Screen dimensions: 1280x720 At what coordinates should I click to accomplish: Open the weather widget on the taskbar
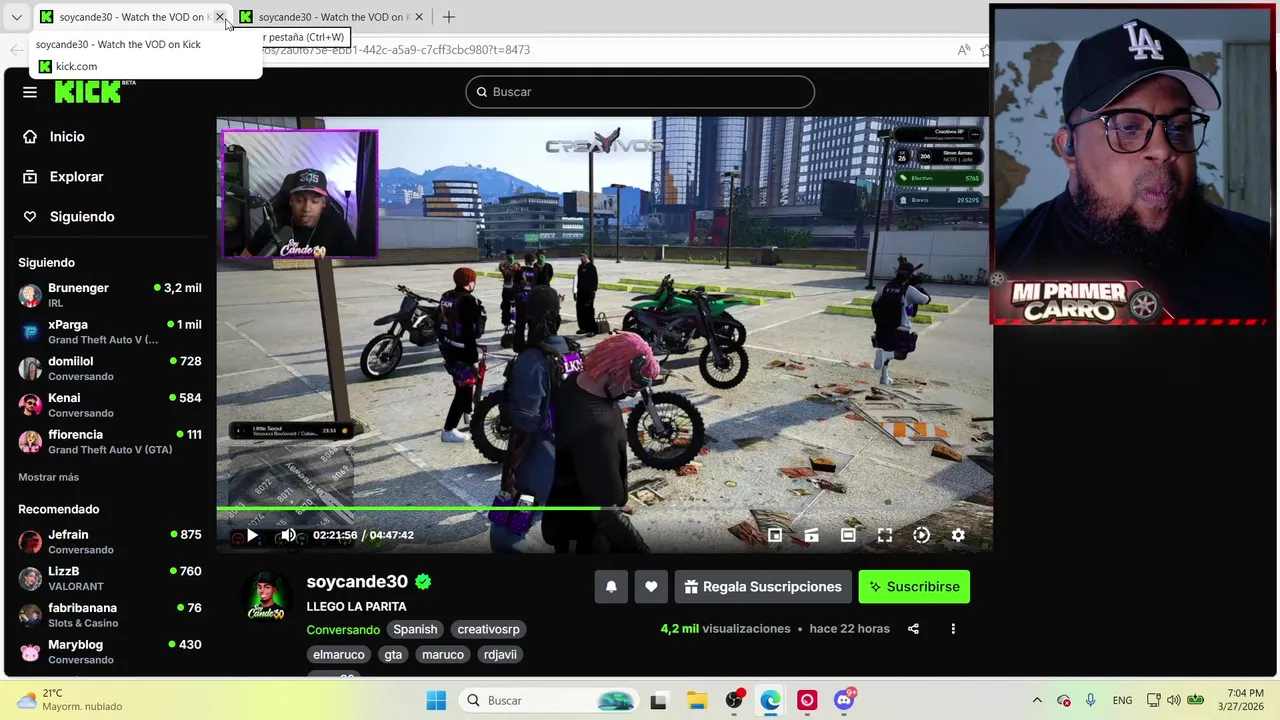coord(68,700)
